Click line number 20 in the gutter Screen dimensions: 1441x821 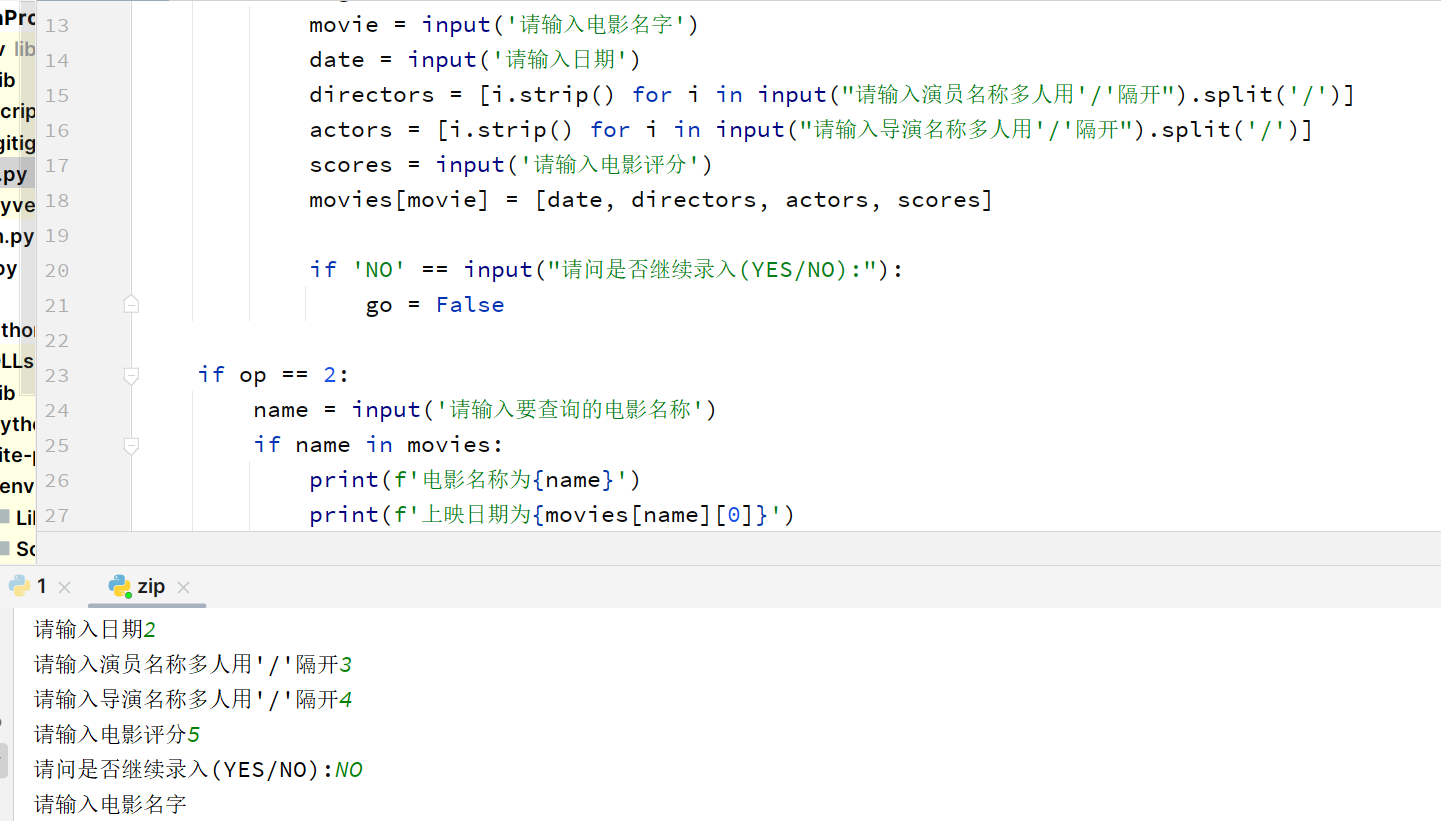point(57,270)
